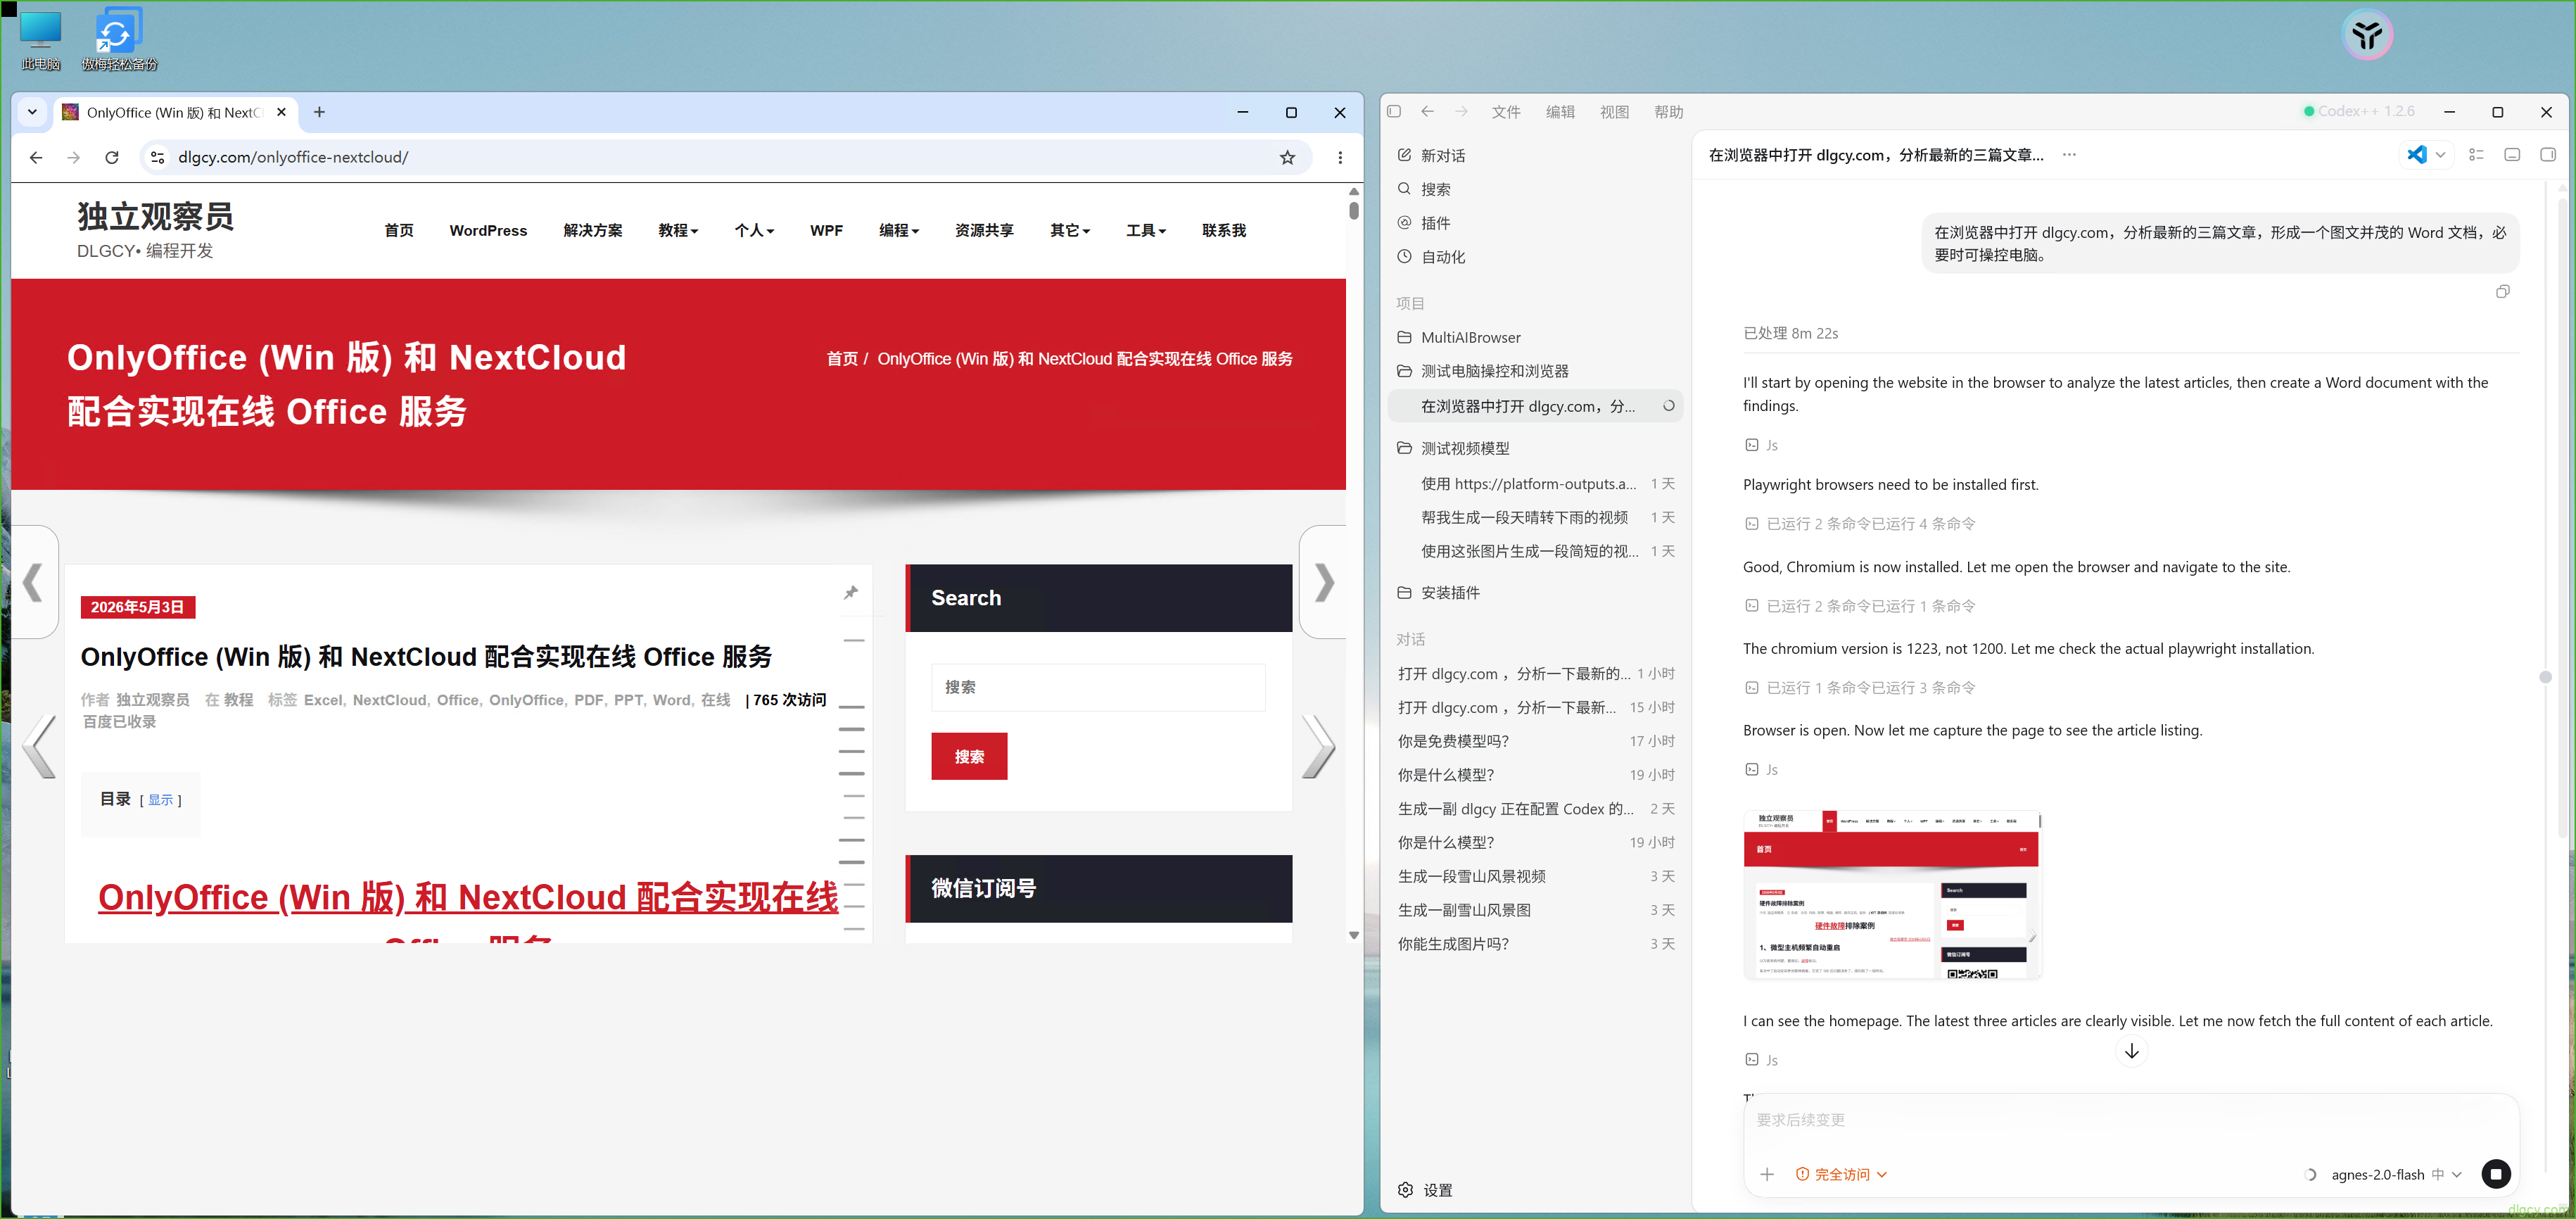Start a 新对话 in Codex
This screenshot has width=2576, height=1219.
pos(1536,156)
